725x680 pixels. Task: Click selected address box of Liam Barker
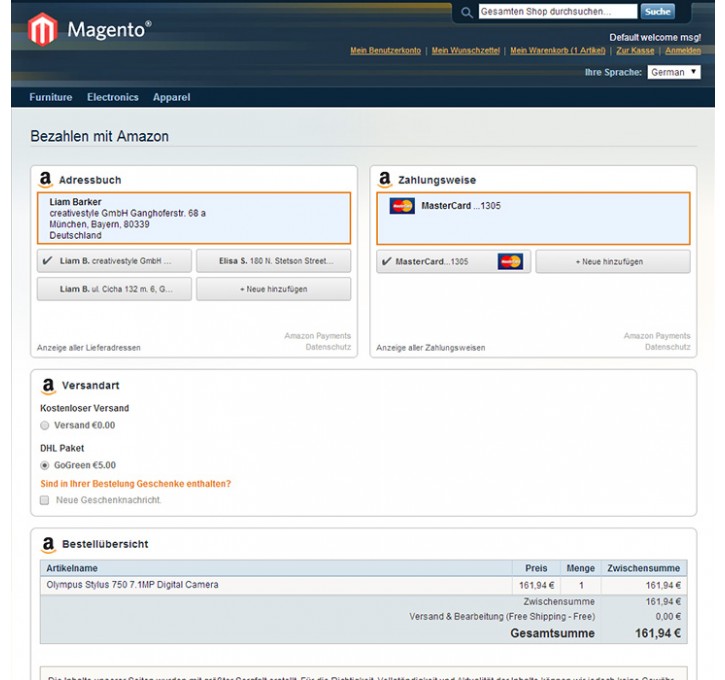click(x=194, y=218)
